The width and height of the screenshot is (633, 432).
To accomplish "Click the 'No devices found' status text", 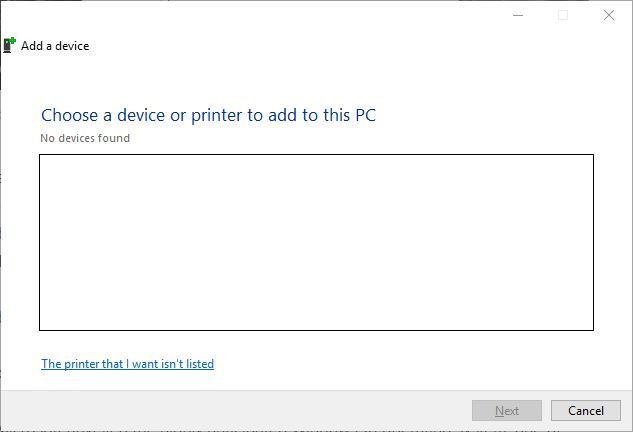I will 85,138.
